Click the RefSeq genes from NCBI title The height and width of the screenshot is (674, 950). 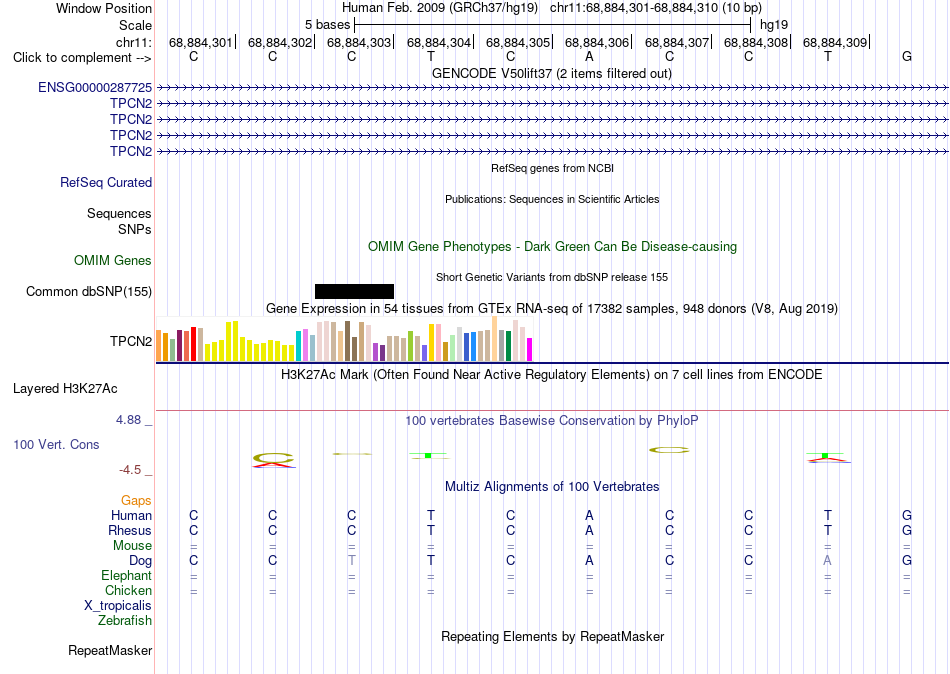553,168
